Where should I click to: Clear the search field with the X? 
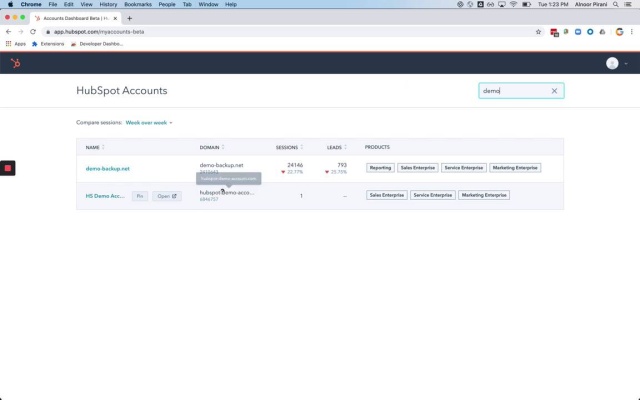(x=554, y=91)
